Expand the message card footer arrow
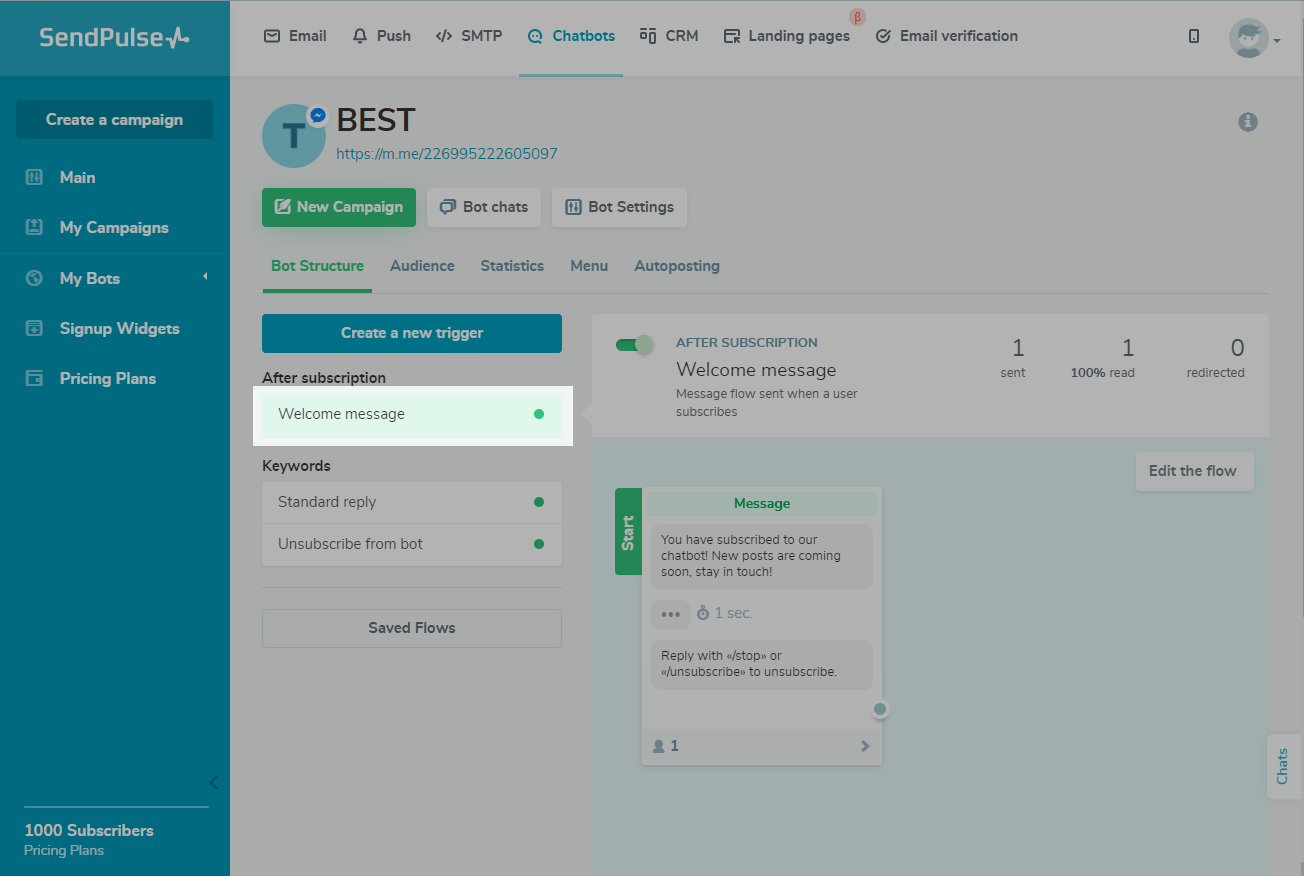 pos(865,746)
